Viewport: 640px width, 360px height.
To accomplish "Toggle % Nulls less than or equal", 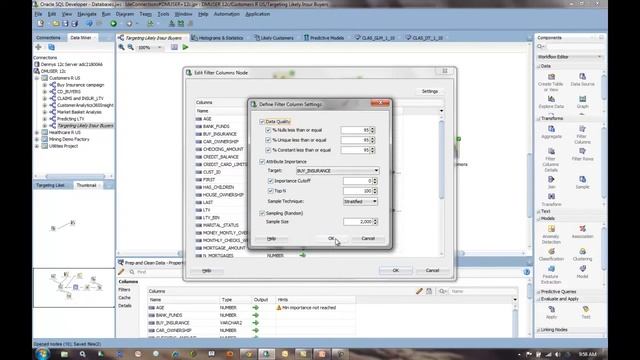I will click(x=268, y=130).
